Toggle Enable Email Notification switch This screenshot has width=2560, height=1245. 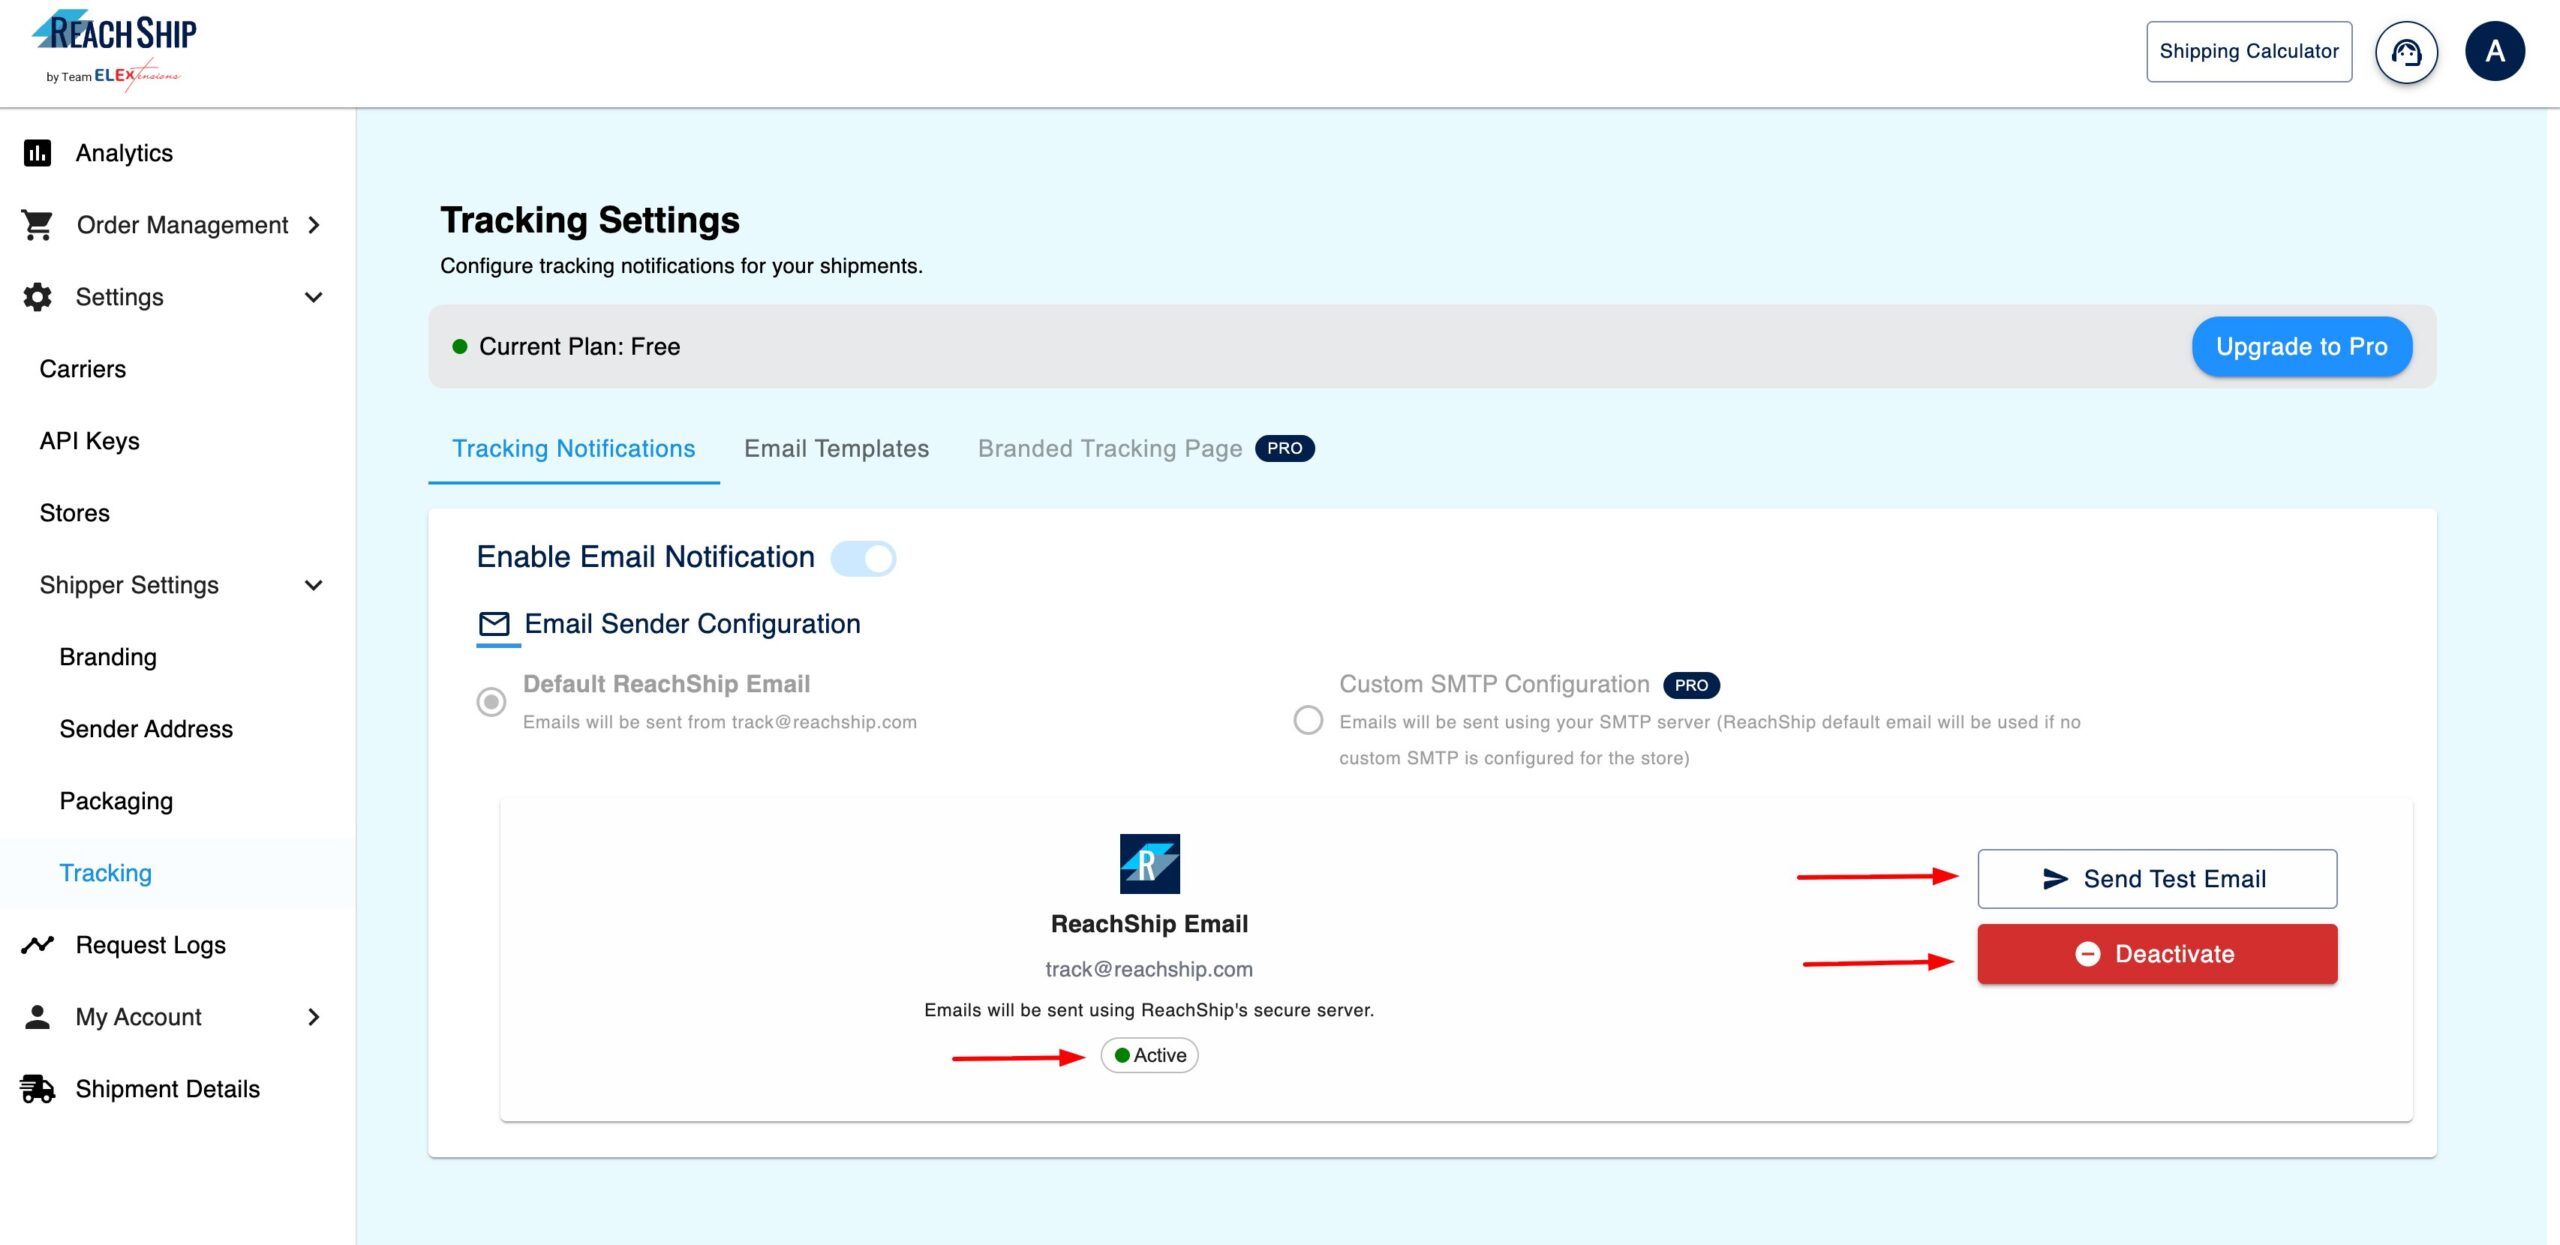[x=863, y=558]
